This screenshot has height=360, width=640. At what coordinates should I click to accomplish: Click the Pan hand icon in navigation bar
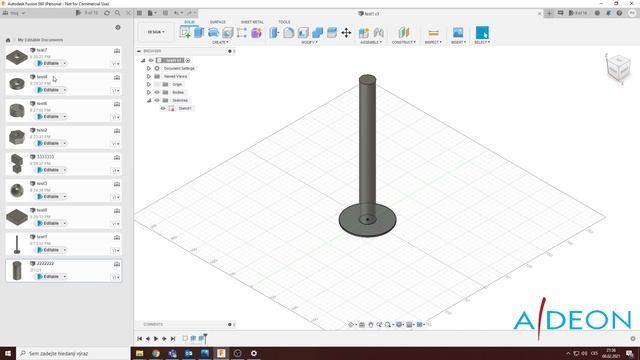coord(371,324)
